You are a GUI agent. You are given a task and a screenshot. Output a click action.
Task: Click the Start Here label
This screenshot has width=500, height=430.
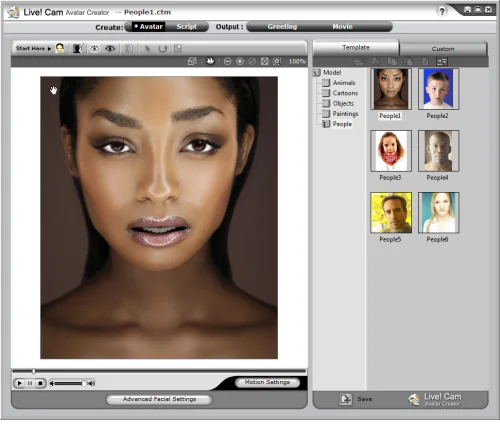tap(30, 48)
